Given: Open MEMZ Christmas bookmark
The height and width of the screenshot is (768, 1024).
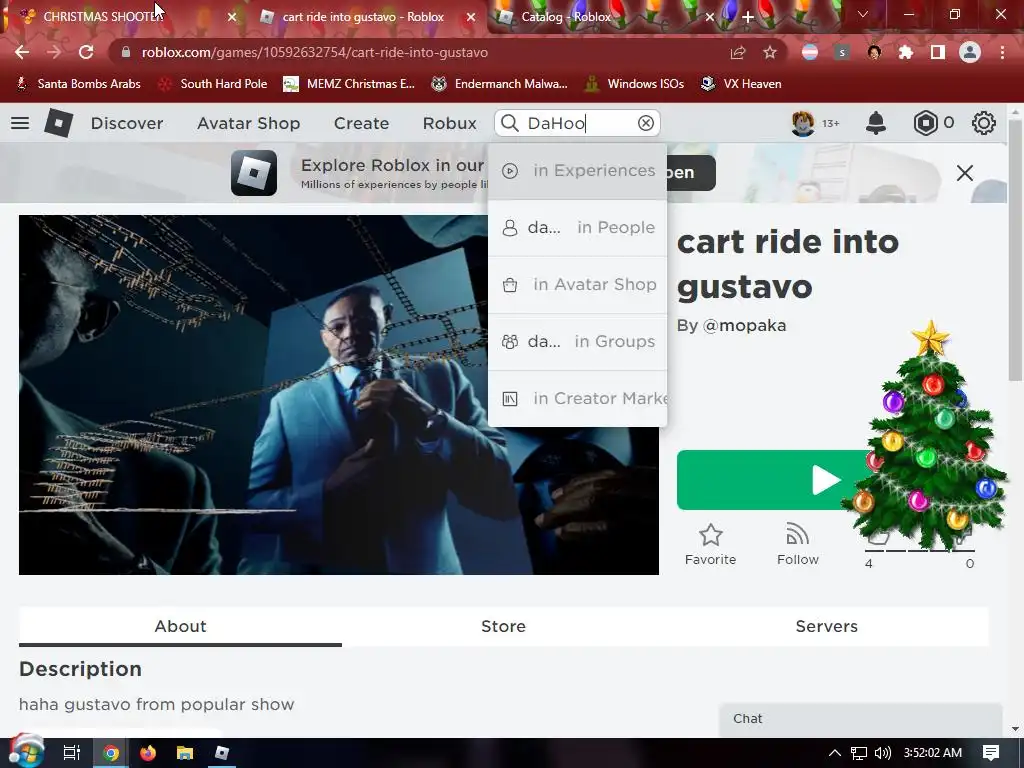Looking at the screenshot, I should pos(349,84).
